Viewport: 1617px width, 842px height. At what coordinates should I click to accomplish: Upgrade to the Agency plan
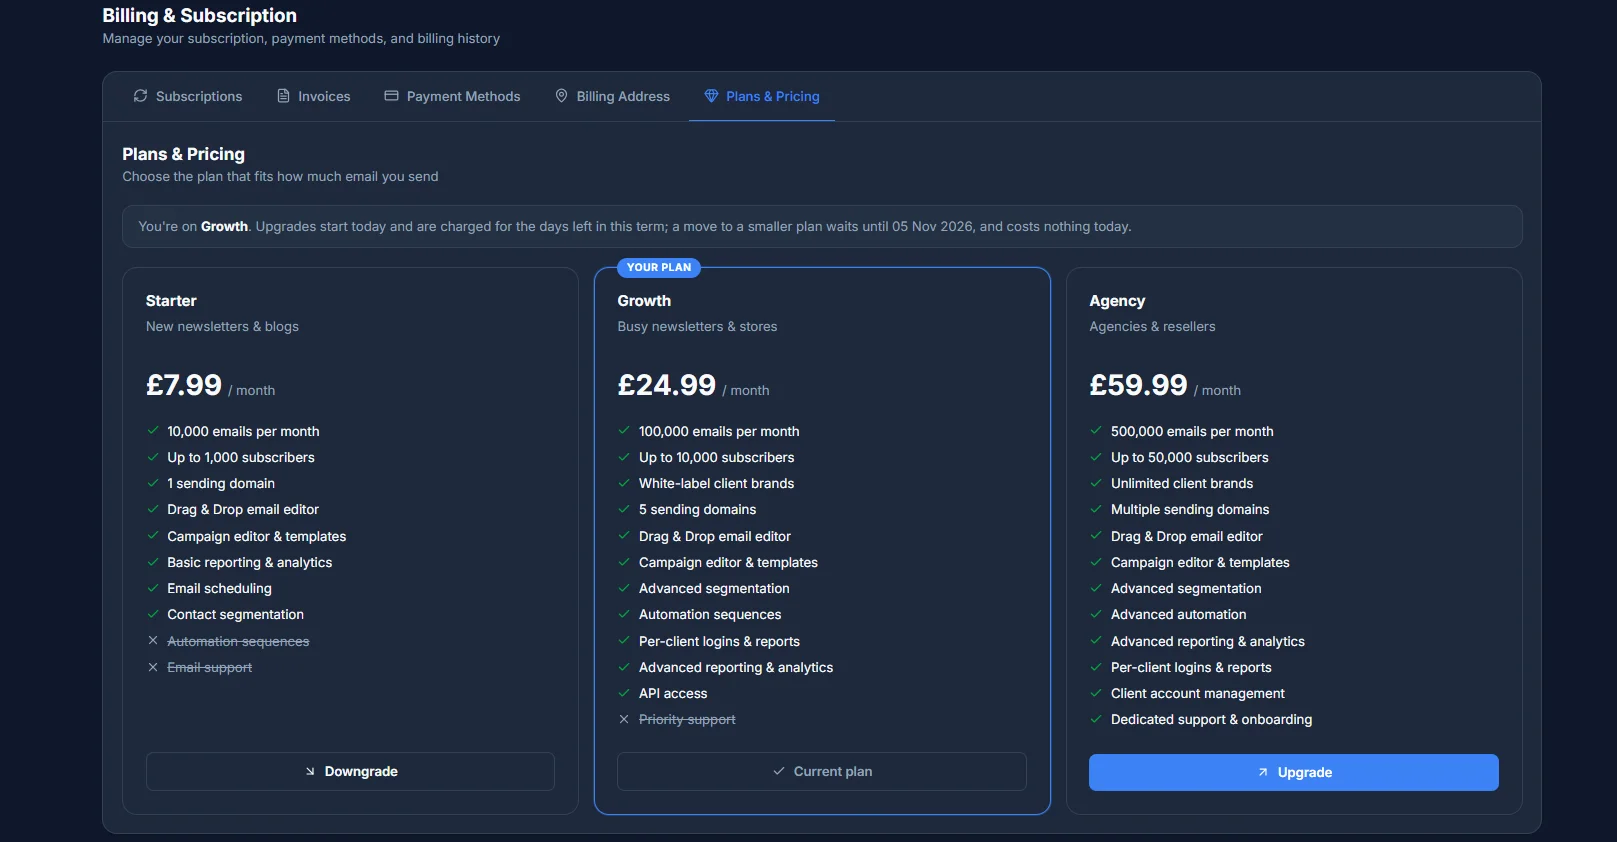pos(1294,772)
